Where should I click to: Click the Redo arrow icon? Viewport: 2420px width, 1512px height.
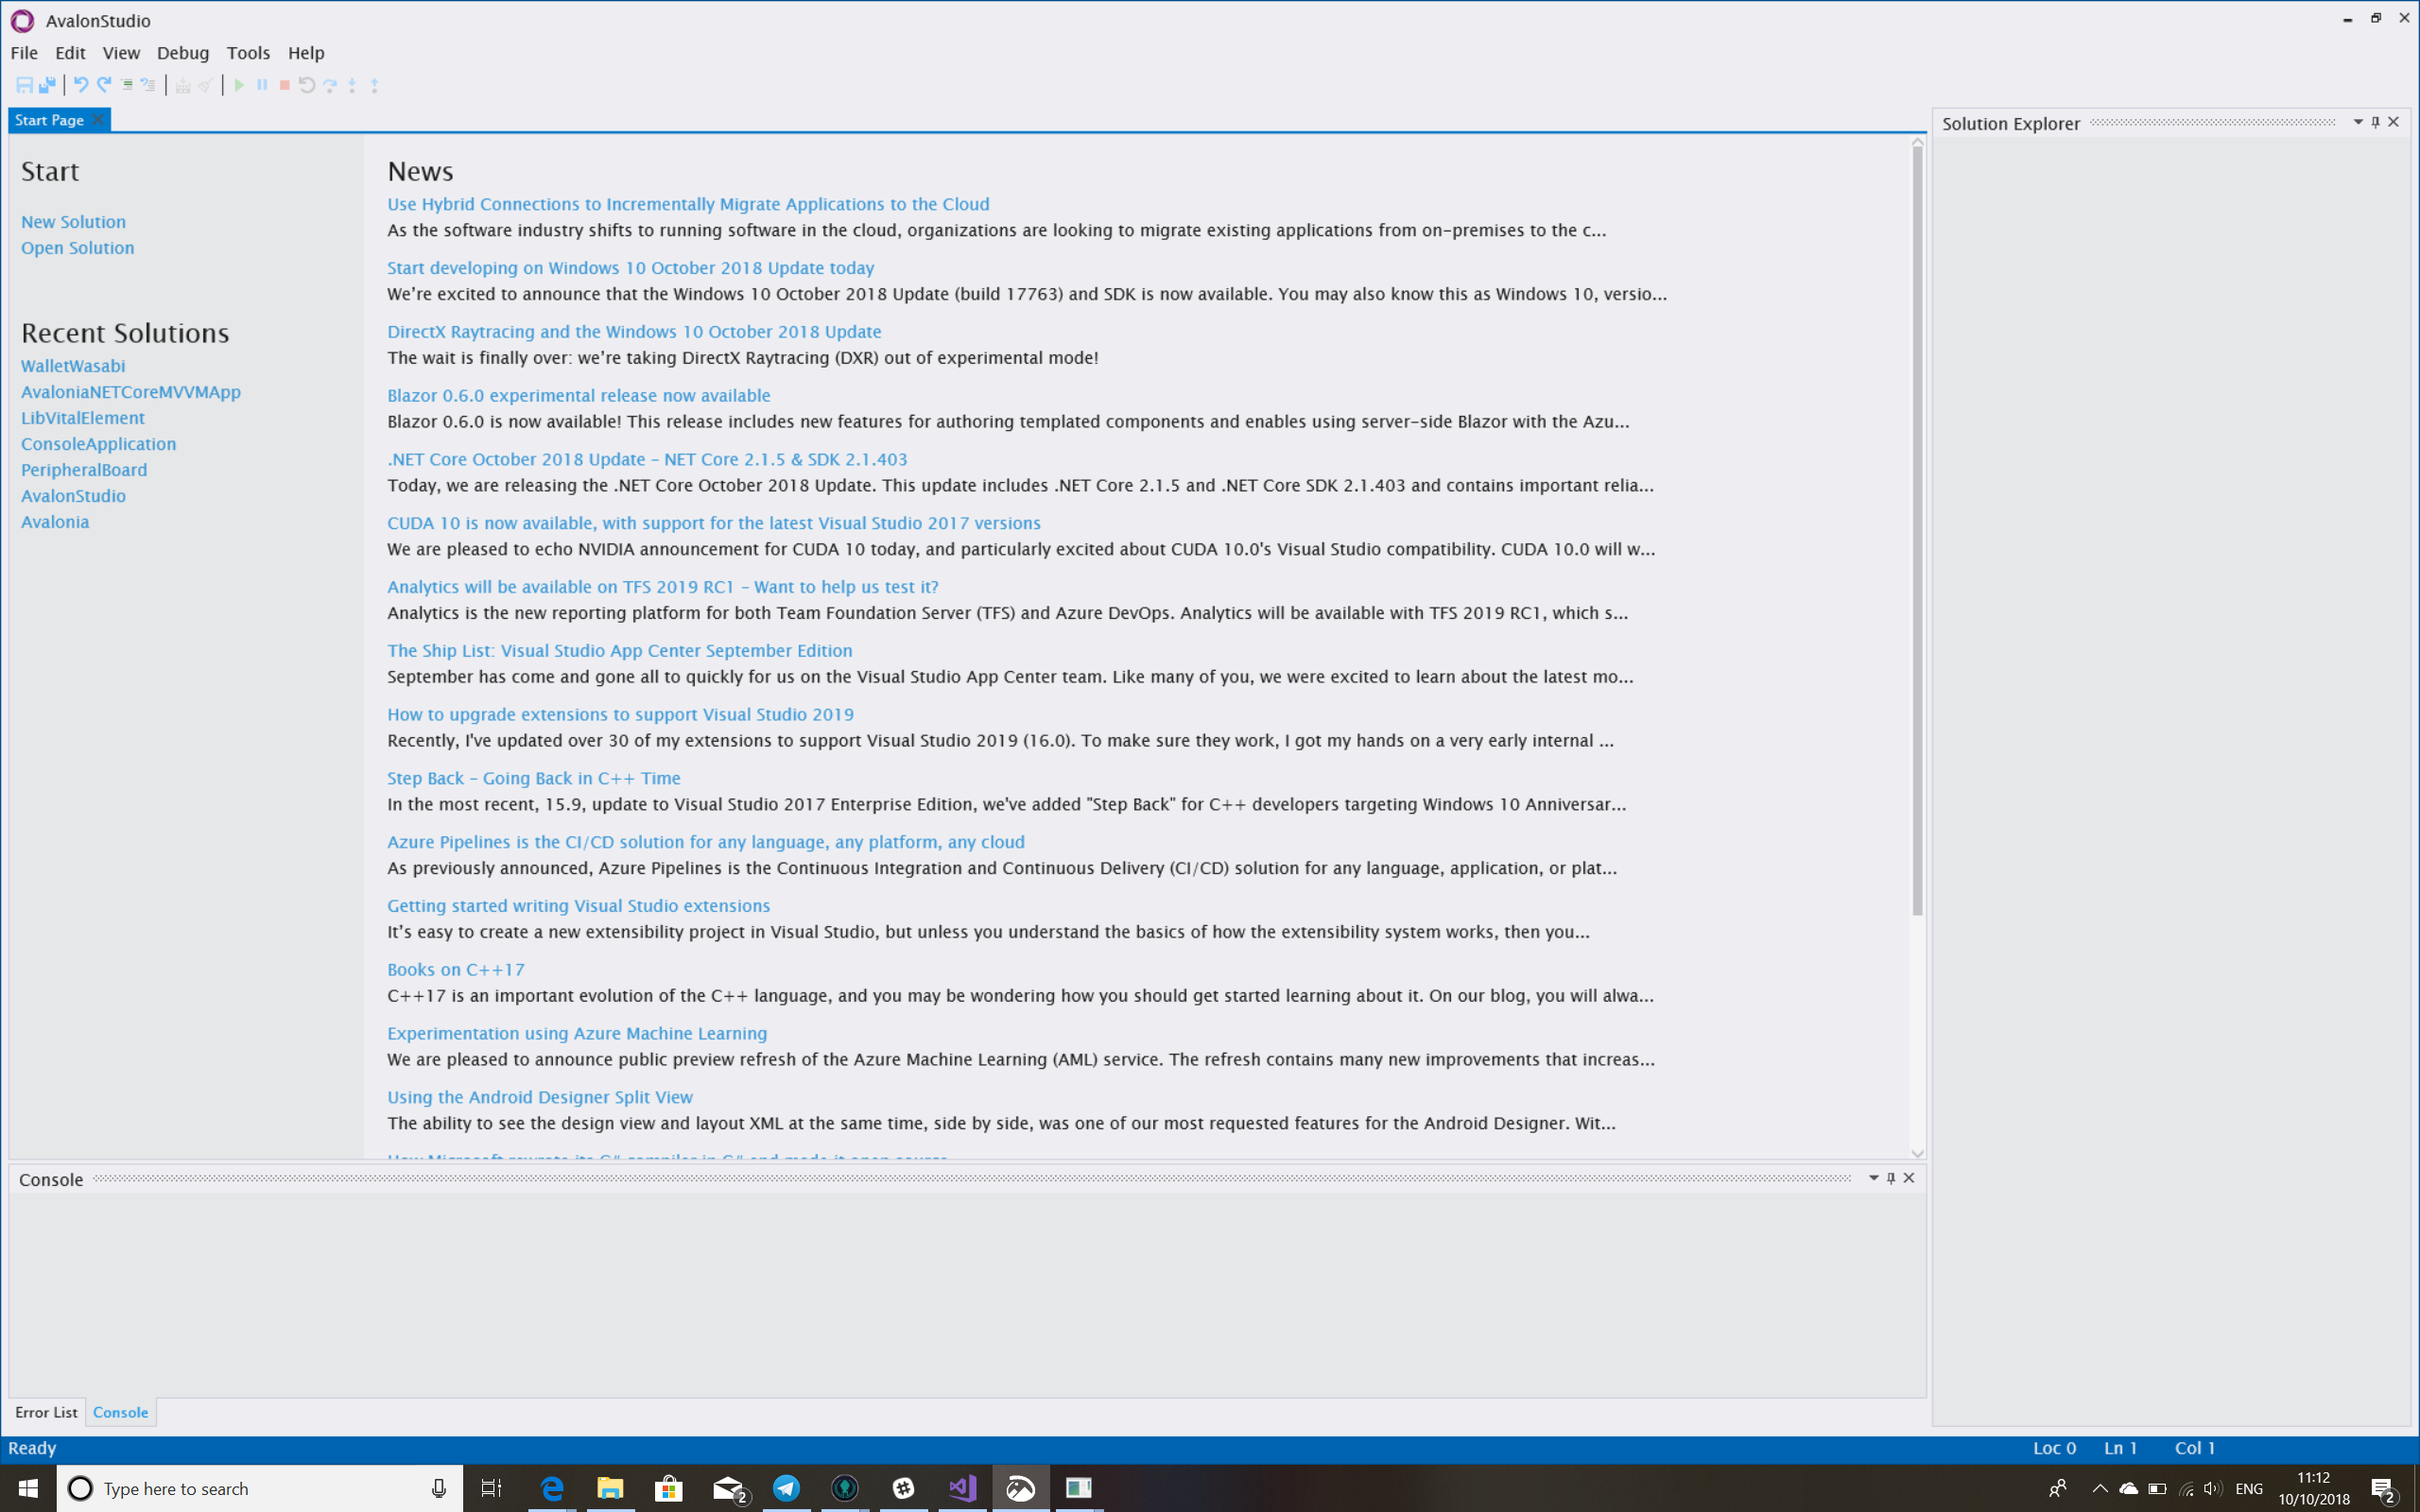[x=103, y=85]
